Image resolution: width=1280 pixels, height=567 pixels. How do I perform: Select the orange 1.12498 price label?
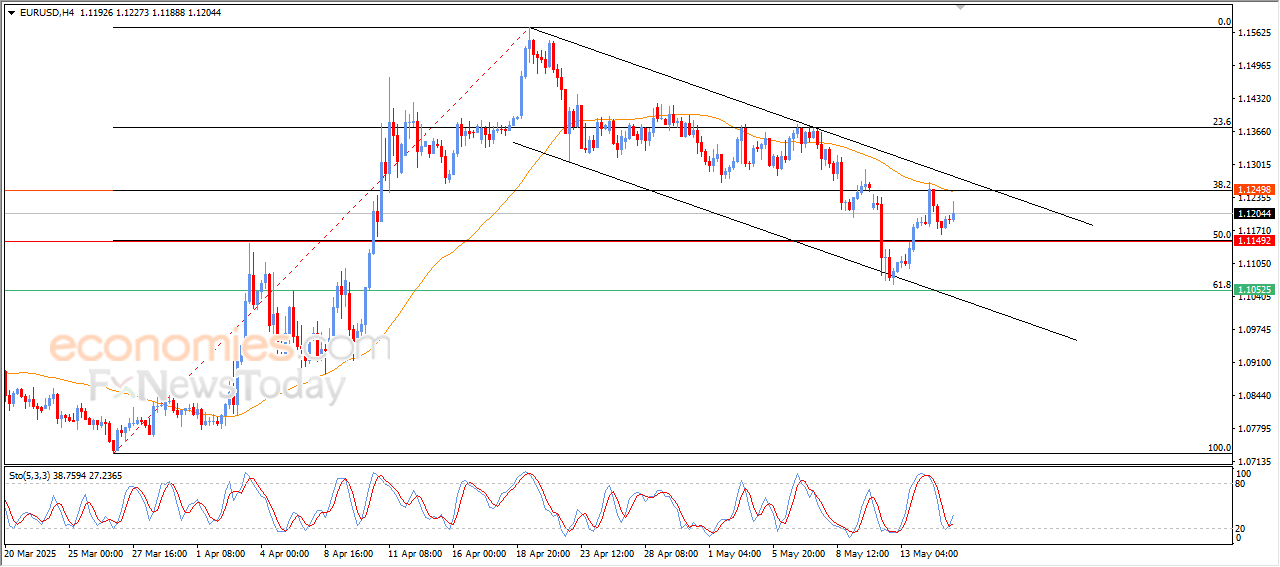coord(1253,190)
